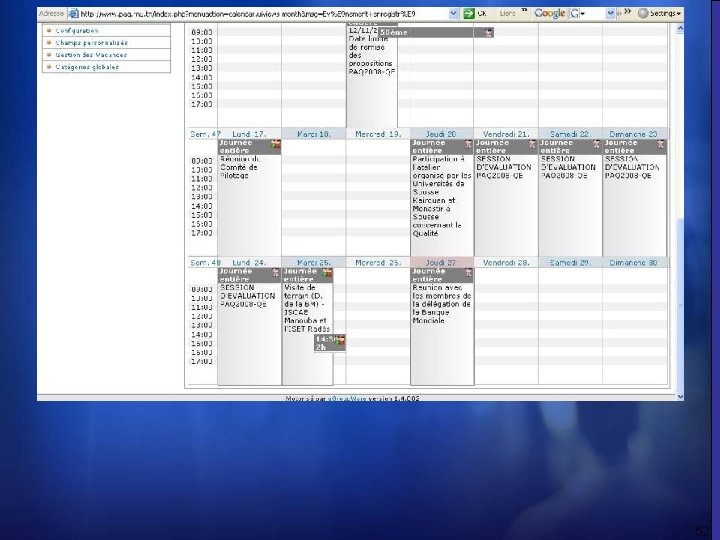720x540 pixels.
Task: Open the Dimanche 30 day header
Action: pyautogui.click(x=633, y=263)
